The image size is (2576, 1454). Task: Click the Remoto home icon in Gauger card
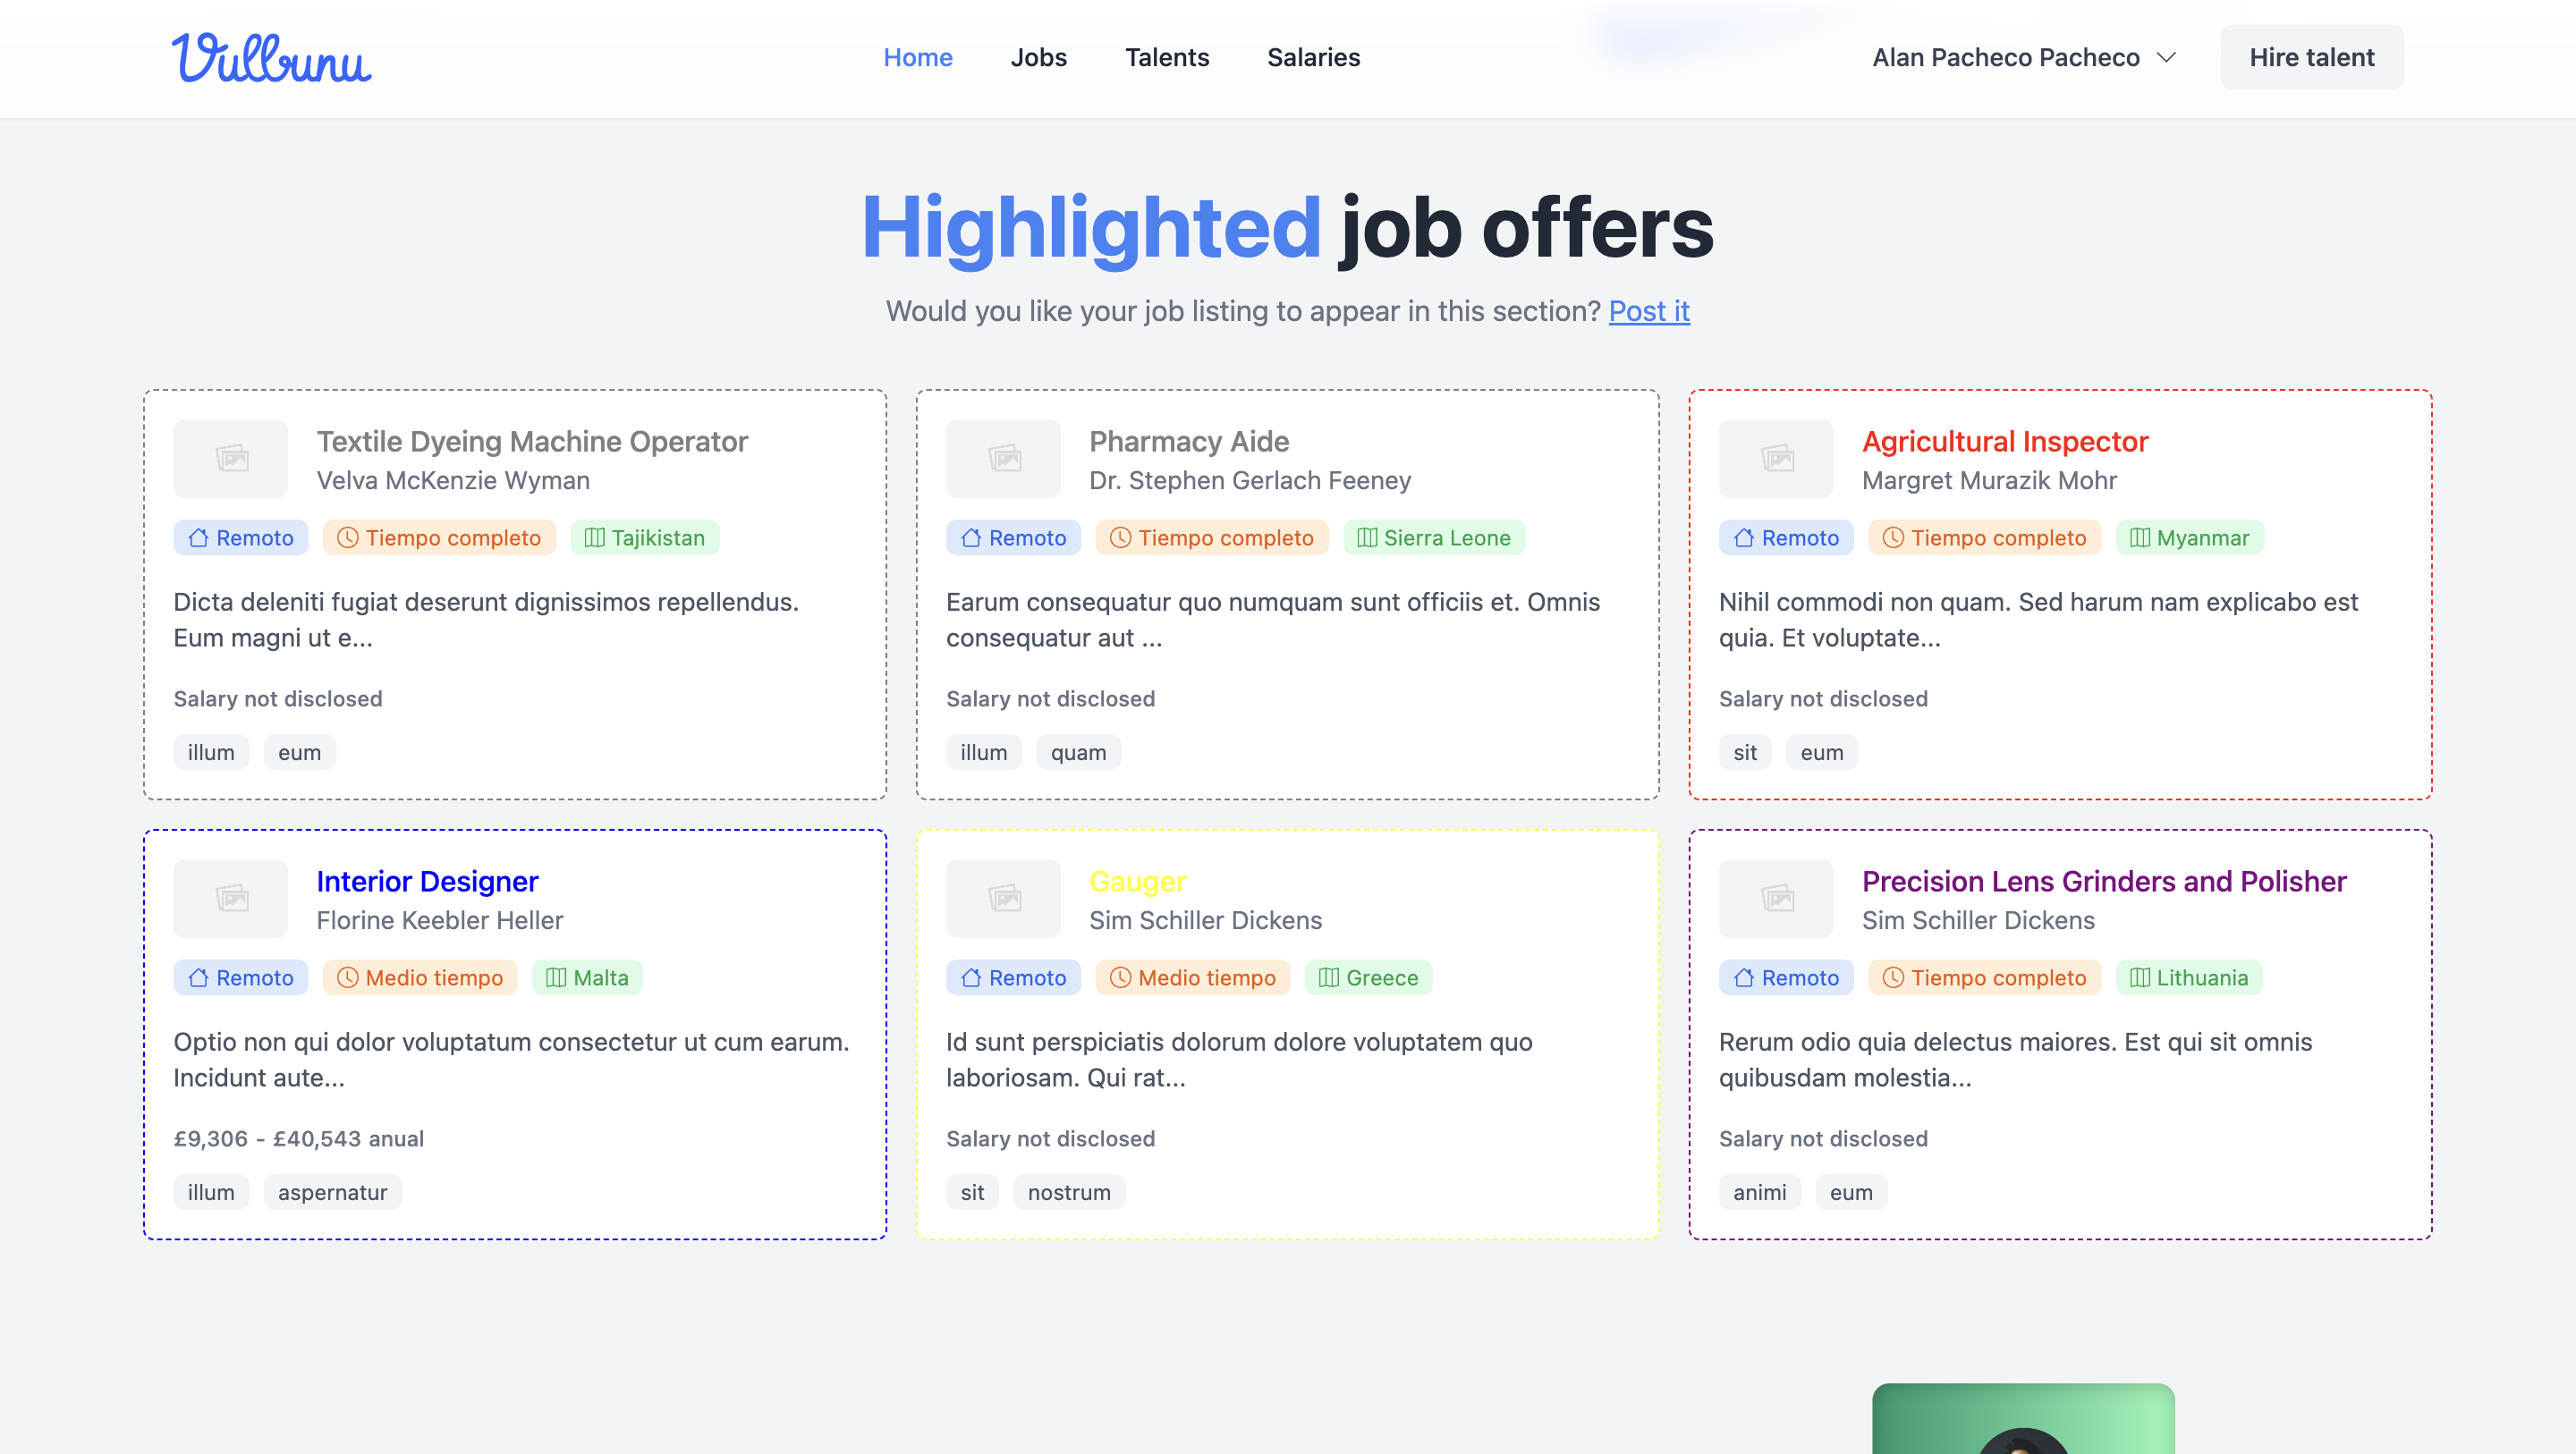[x=971, y=978]
